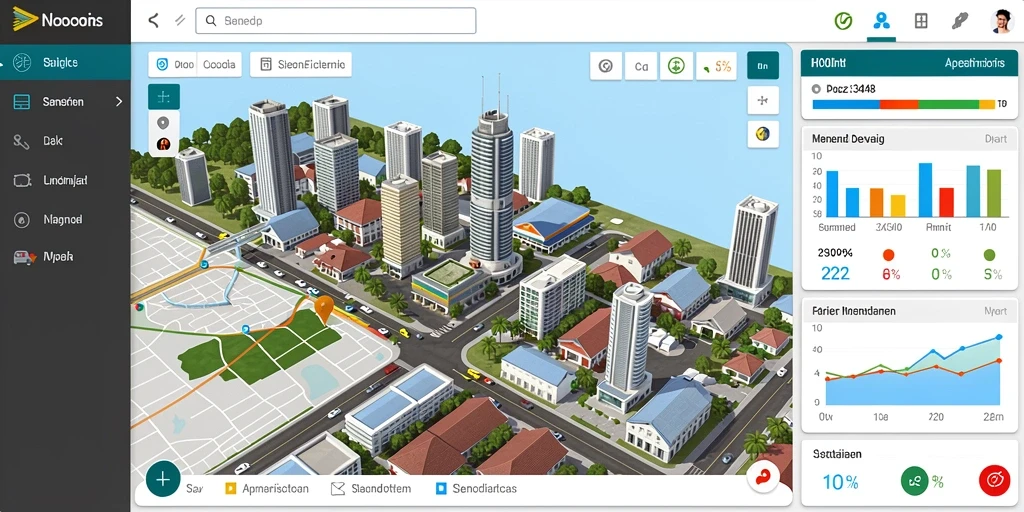Open the blue people icon tab
This screenshot has width=1024, height=512.
point(882,21)
